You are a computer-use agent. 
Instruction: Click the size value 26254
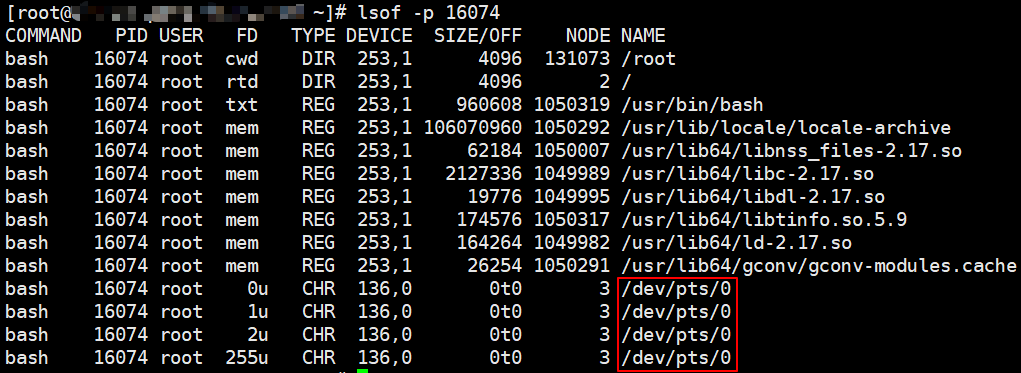click(495, 266)
